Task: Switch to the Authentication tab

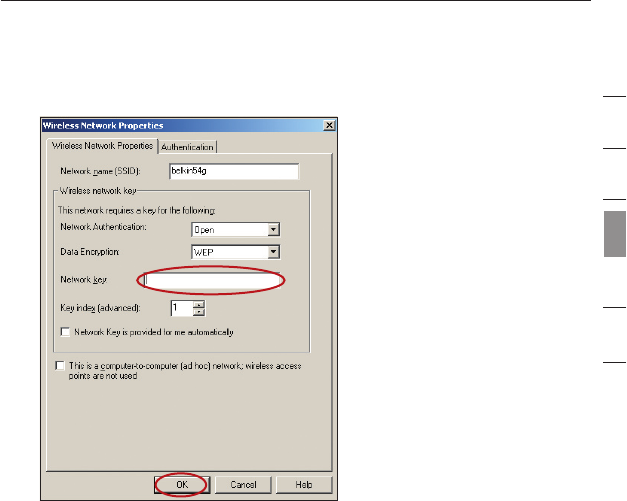Action: [x=187, y=147]
